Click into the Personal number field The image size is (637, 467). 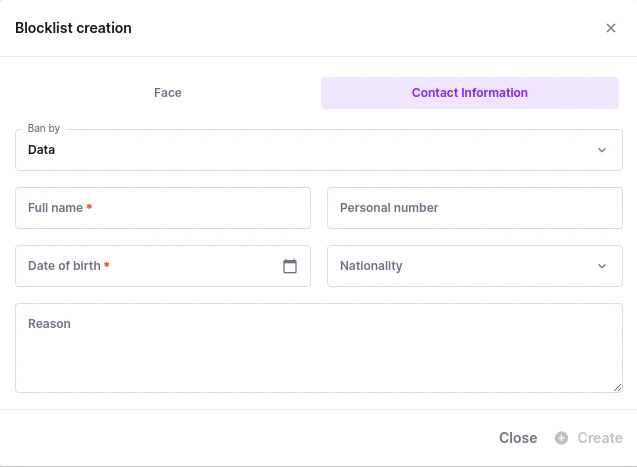(474, 208)
